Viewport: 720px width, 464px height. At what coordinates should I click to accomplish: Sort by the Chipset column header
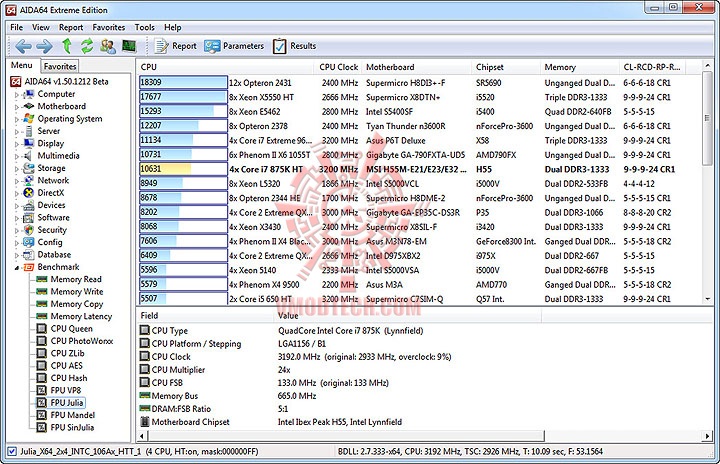[x=506, y=67]
